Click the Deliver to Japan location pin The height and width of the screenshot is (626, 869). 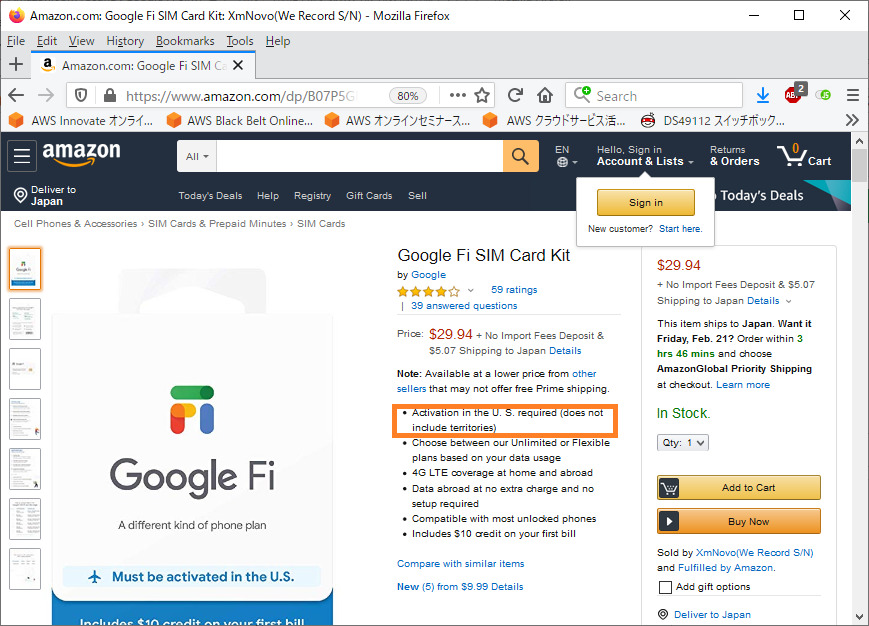coord(21,195)
